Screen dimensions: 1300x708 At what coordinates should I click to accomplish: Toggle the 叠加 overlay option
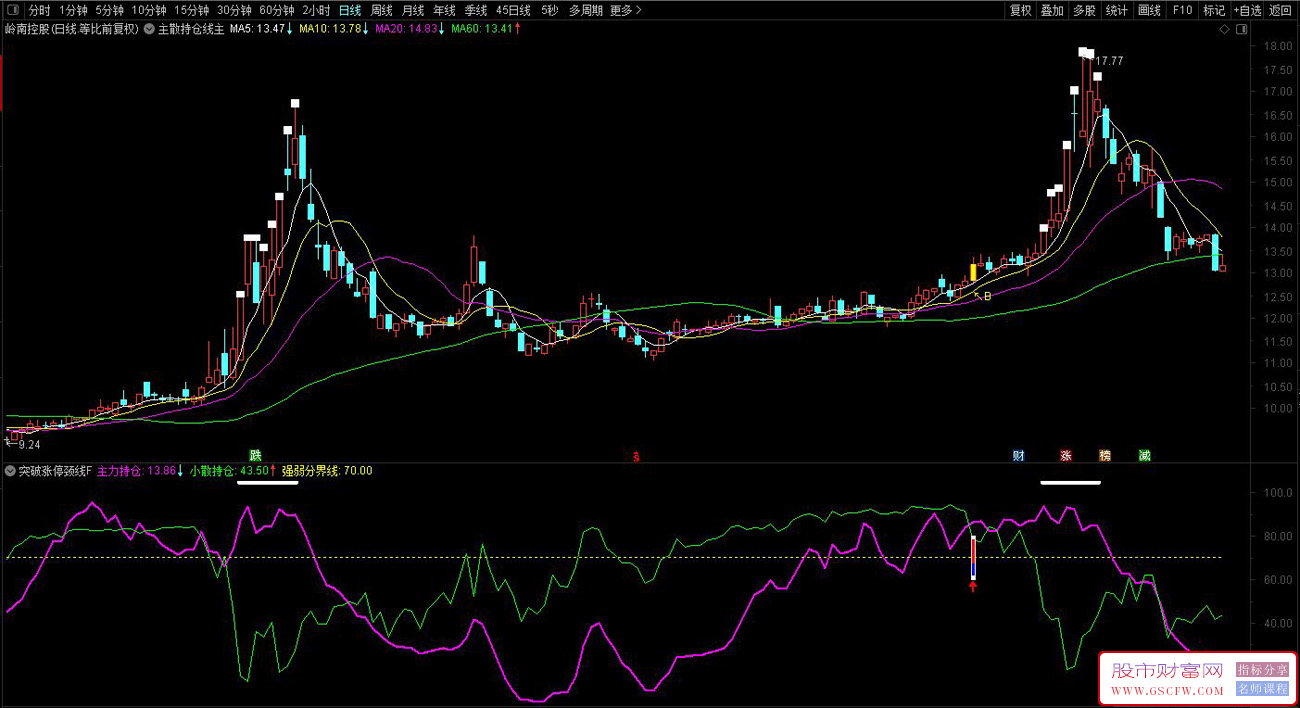tap(1052, 11)
